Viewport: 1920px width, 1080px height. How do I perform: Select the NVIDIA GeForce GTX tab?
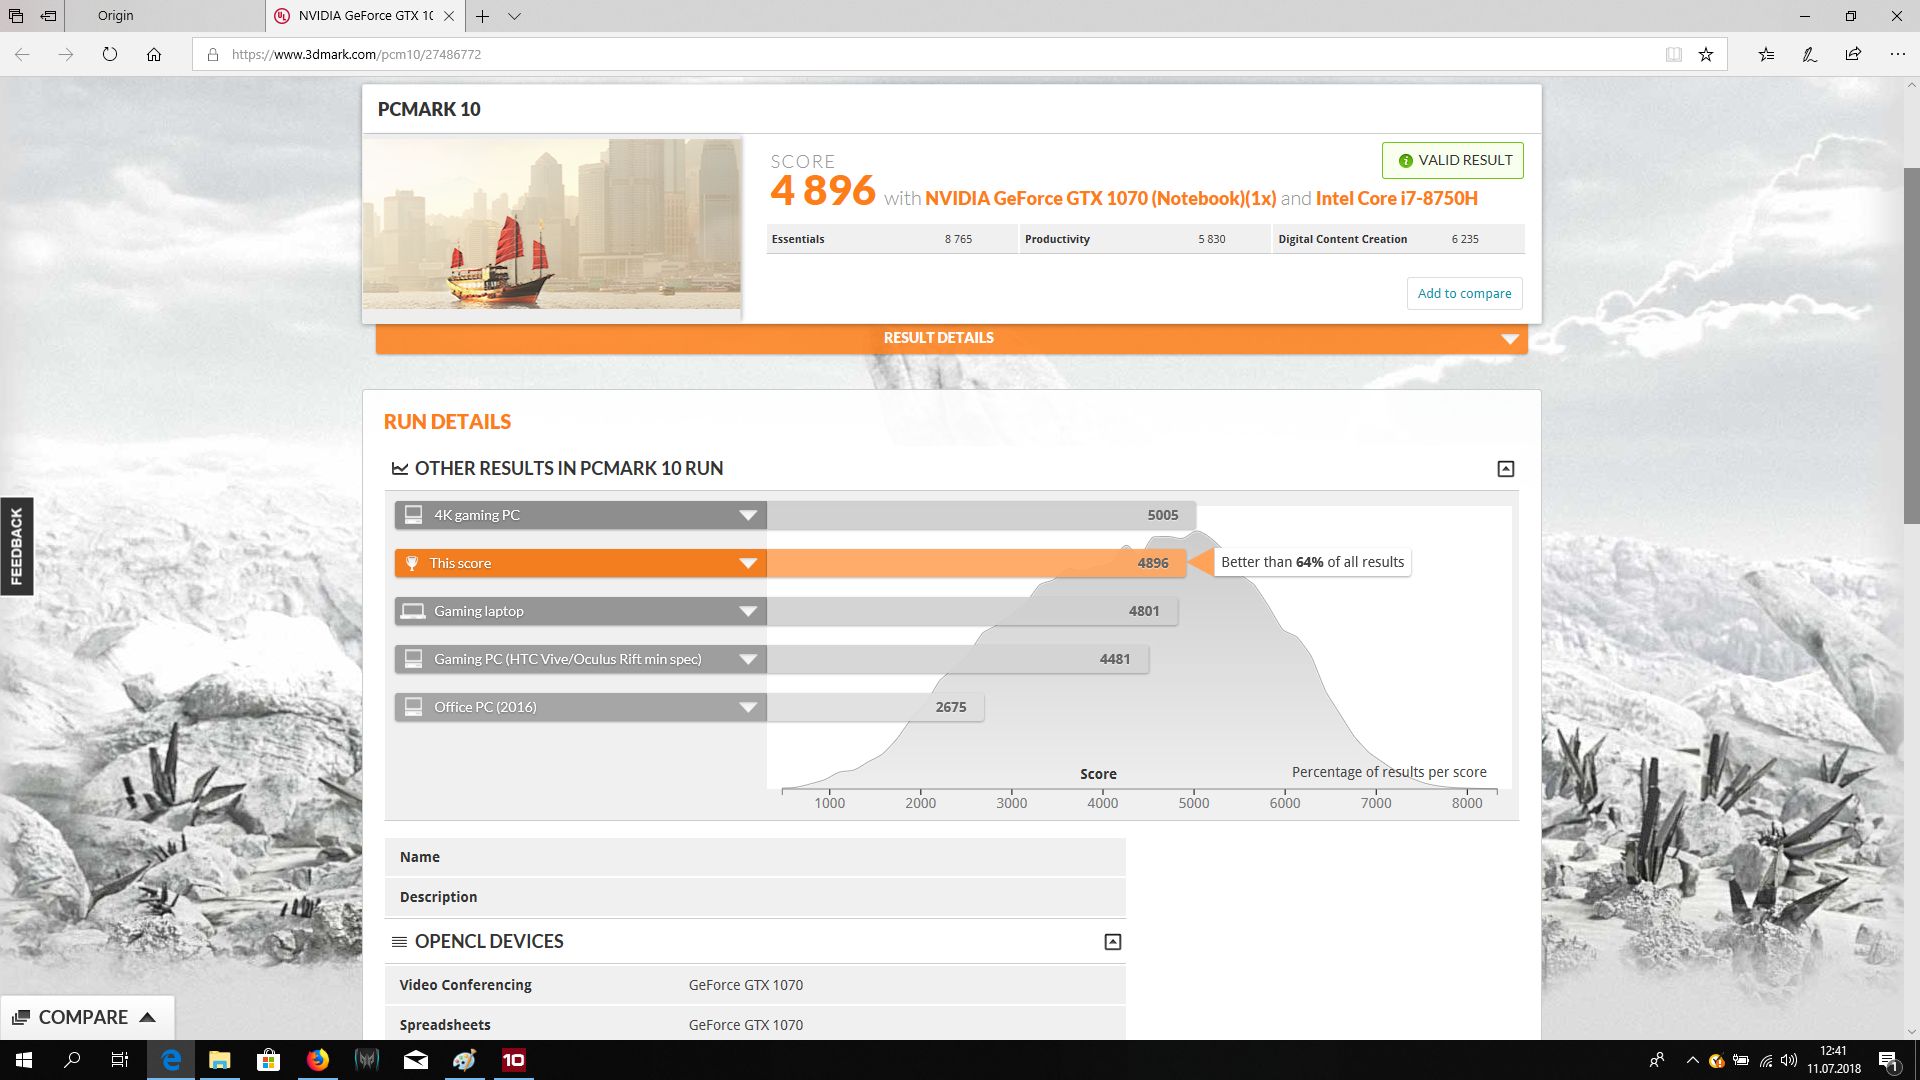point(360,15)
